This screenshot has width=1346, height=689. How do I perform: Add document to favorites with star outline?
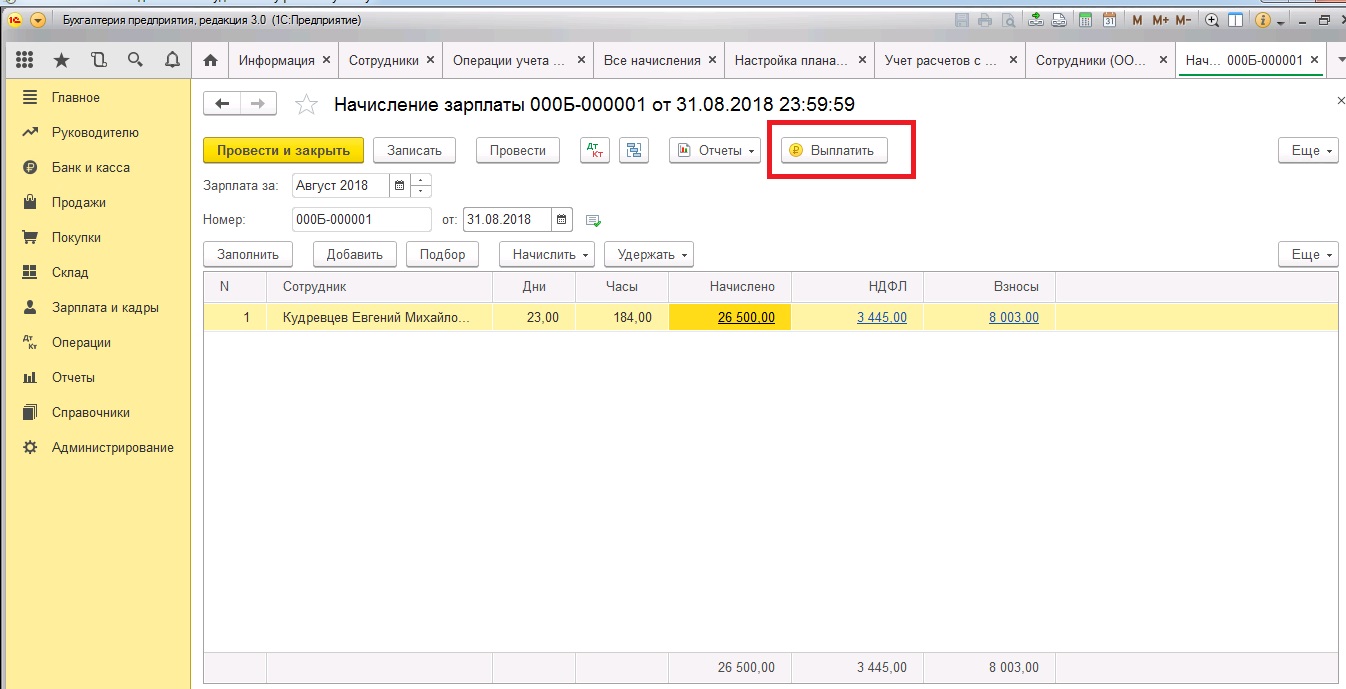point(307,105)
